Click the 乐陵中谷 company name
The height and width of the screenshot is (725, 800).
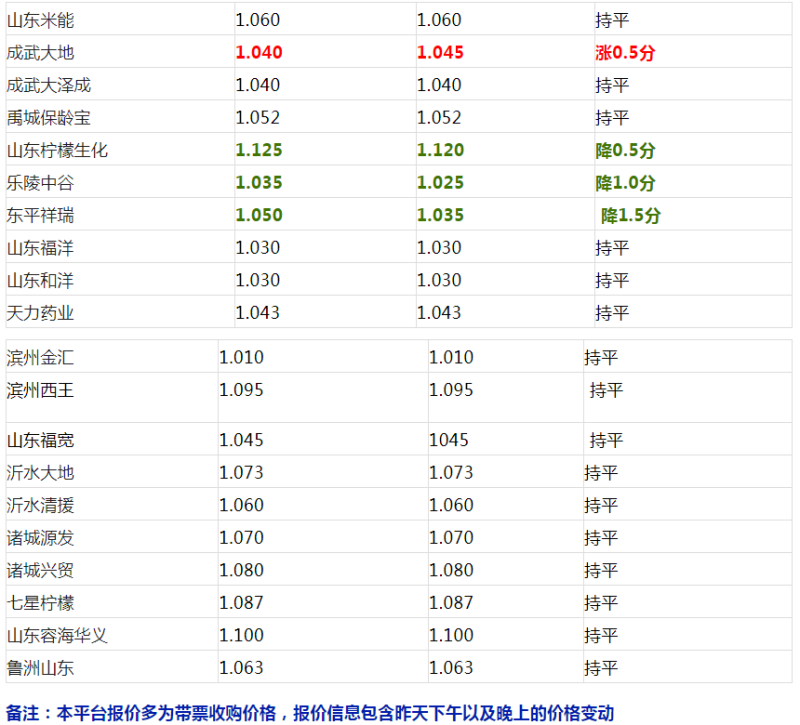pyautogui.click(x=40, y=183)
